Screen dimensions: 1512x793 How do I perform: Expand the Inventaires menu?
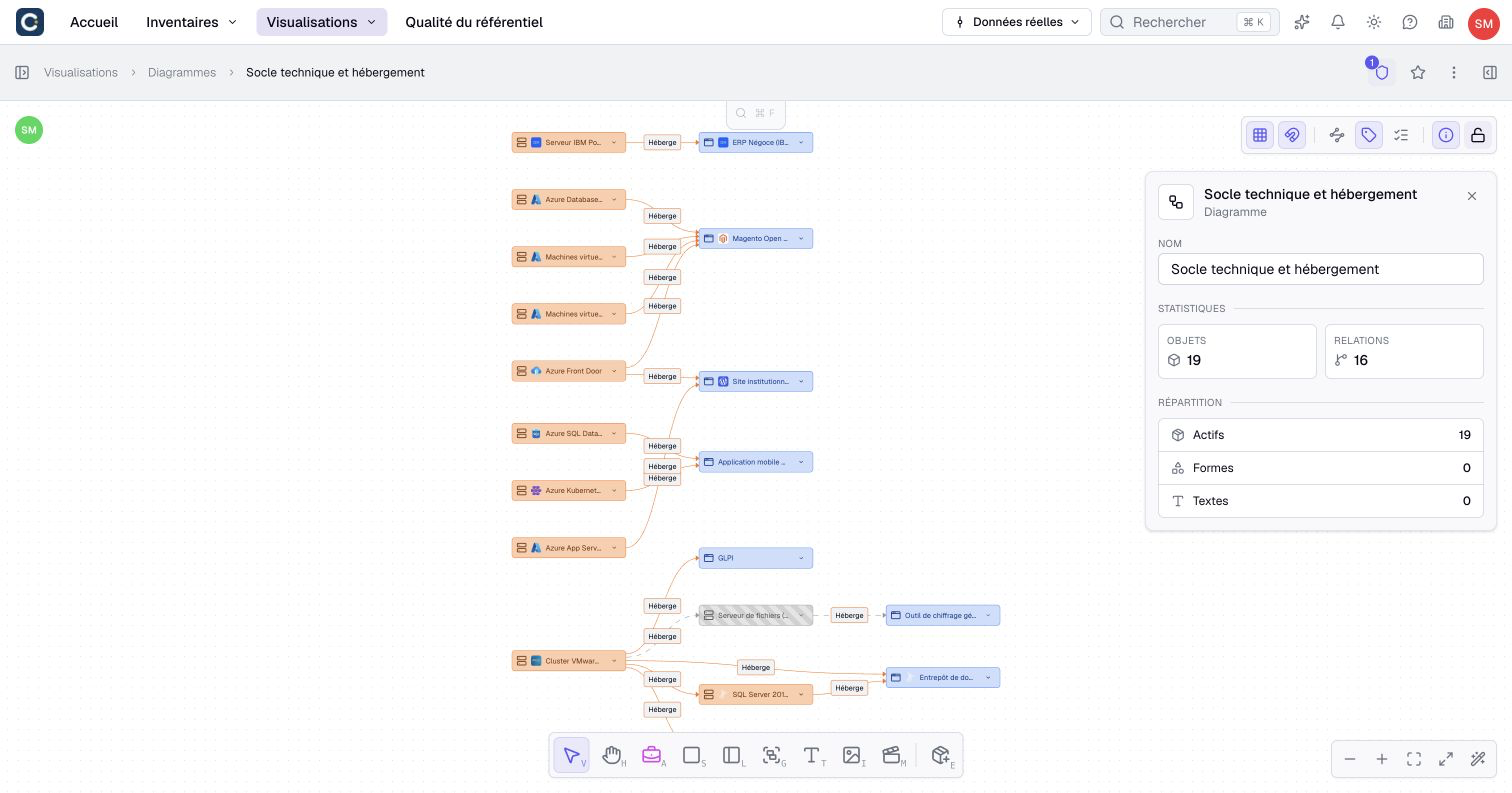click(x=191, y=22)
